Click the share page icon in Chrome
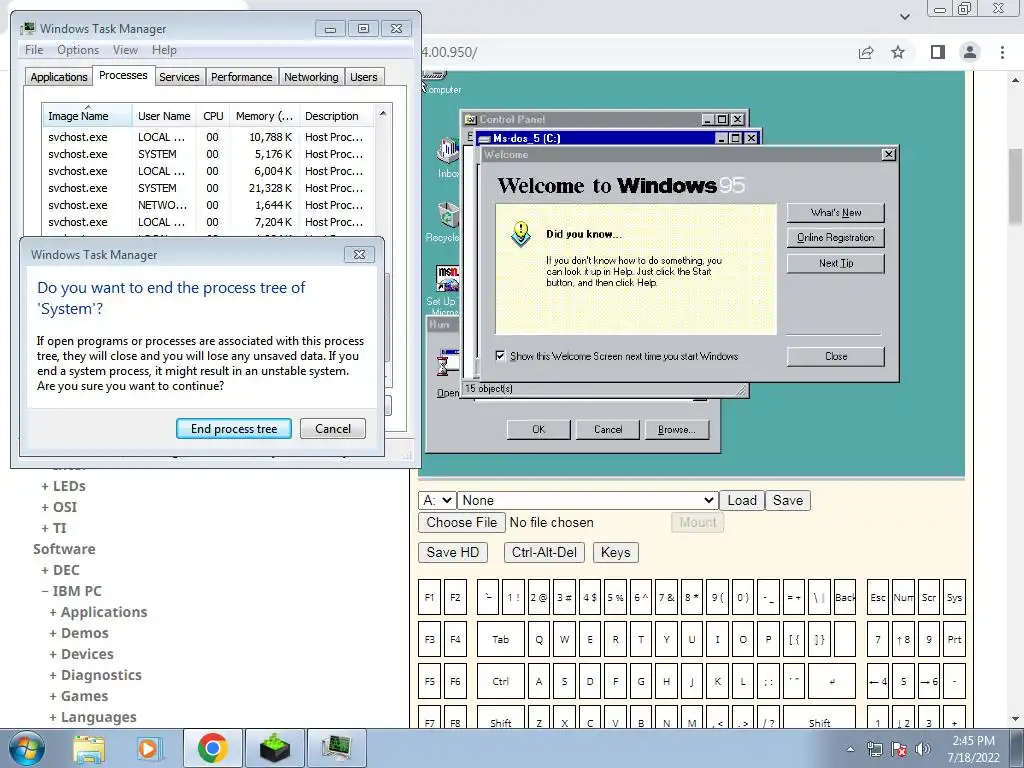 [x=866, y=52]
